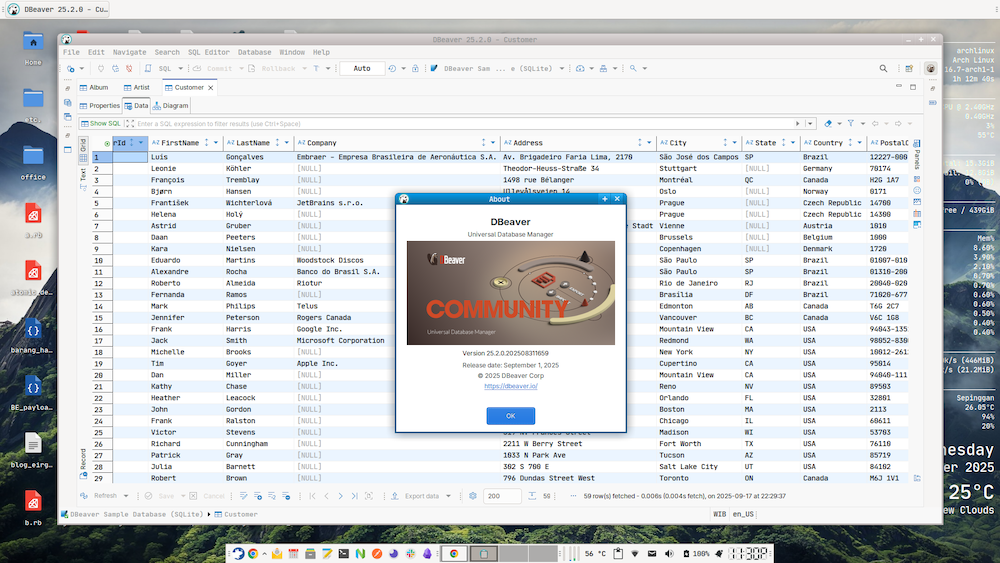Click the OK button in About dialog

(510, 415)
